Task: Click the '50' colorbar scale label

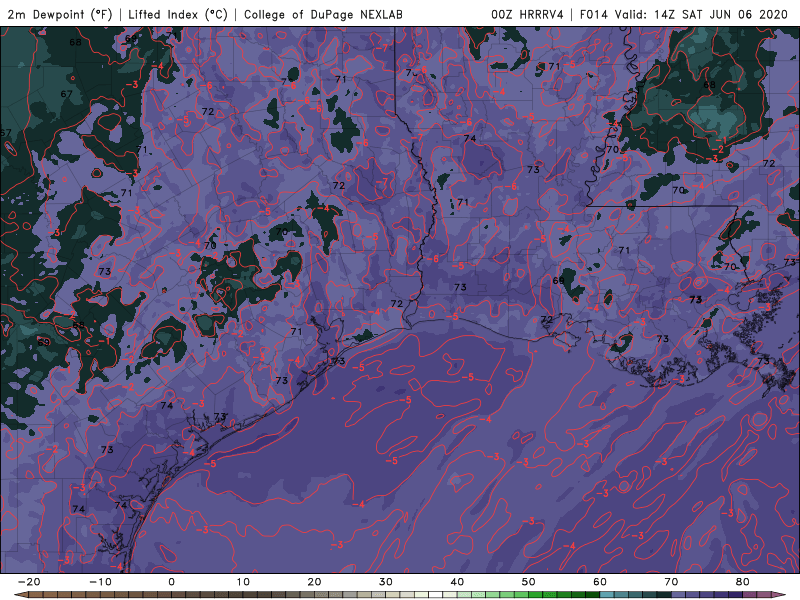Action: (529, 582)
